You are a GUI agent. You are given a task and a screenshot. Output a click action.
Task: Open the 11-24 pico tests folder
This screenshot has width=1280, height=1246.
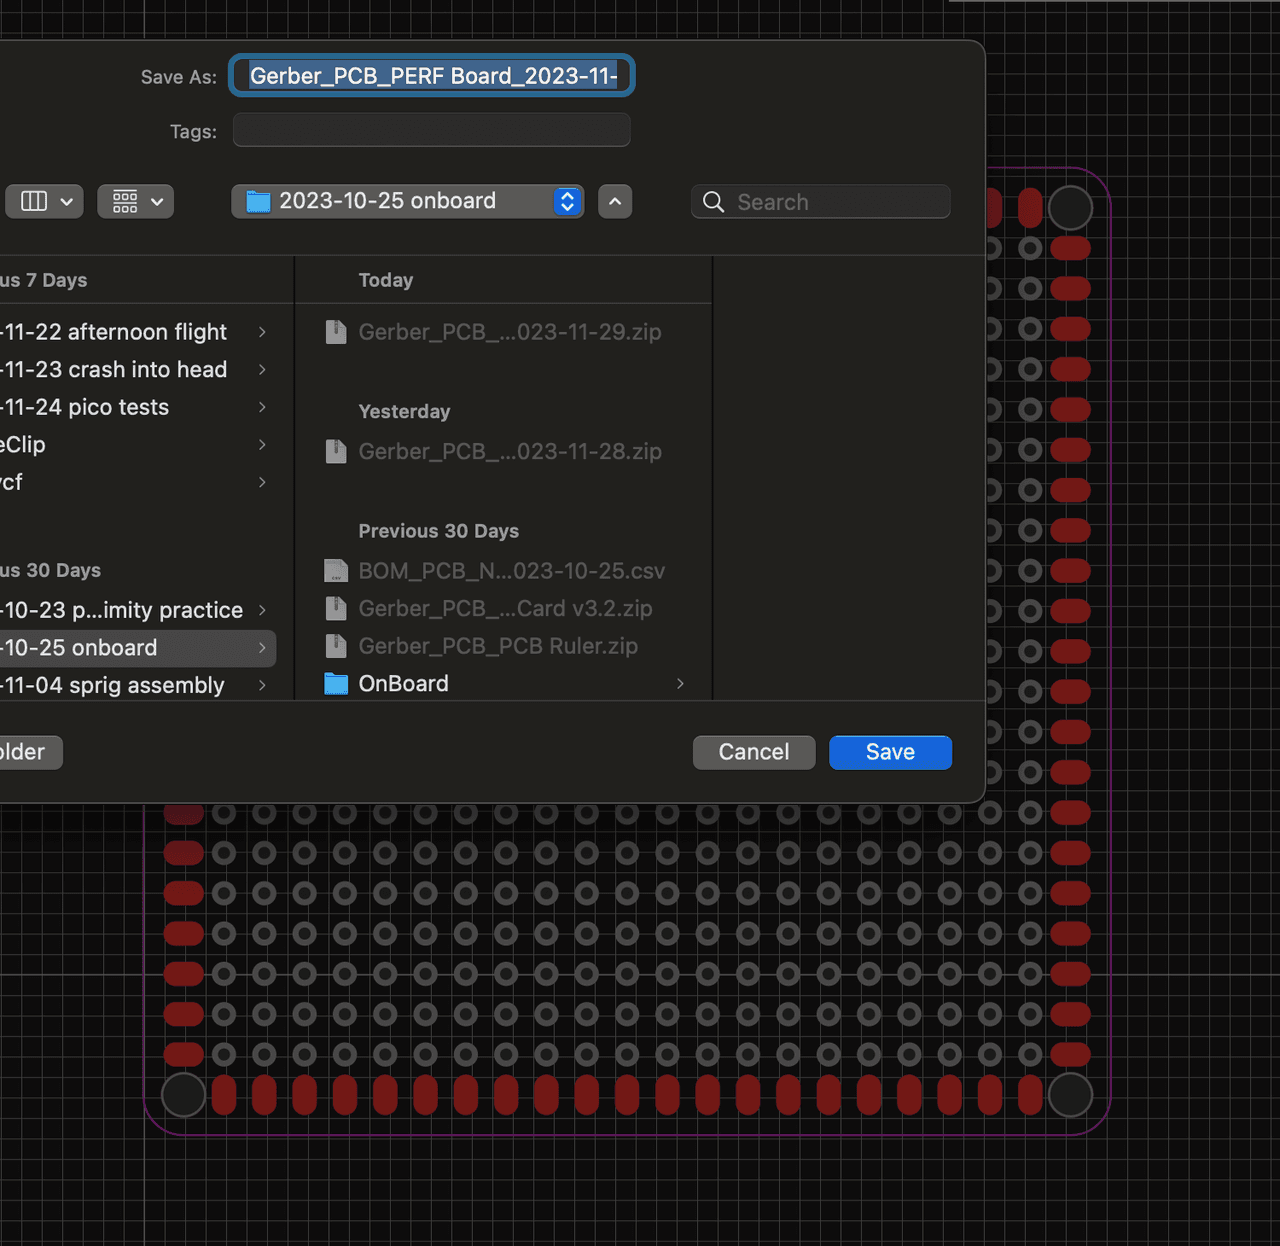(x=86, y=407)
